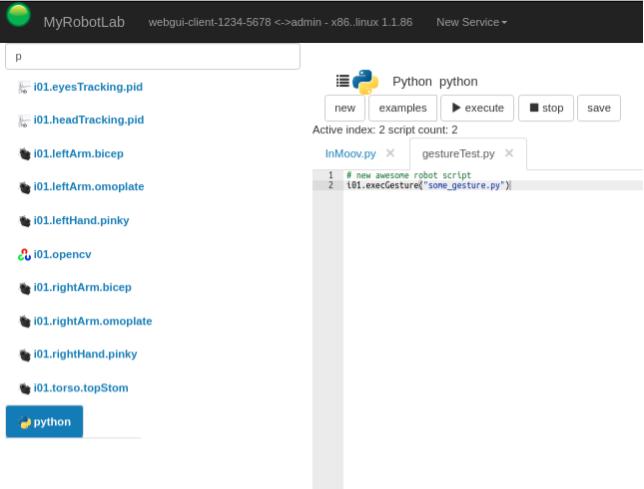Click the OpenCV logo icon
Image resolution: width=644 pixels, height=489 pixels.
coord(24,255)
